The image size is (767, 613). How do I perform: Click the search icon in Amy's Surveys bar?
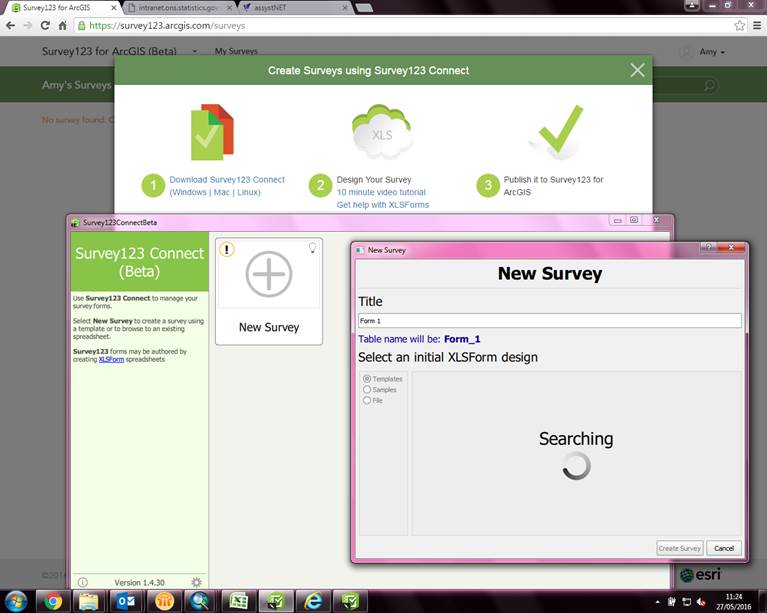click(710, 86)
